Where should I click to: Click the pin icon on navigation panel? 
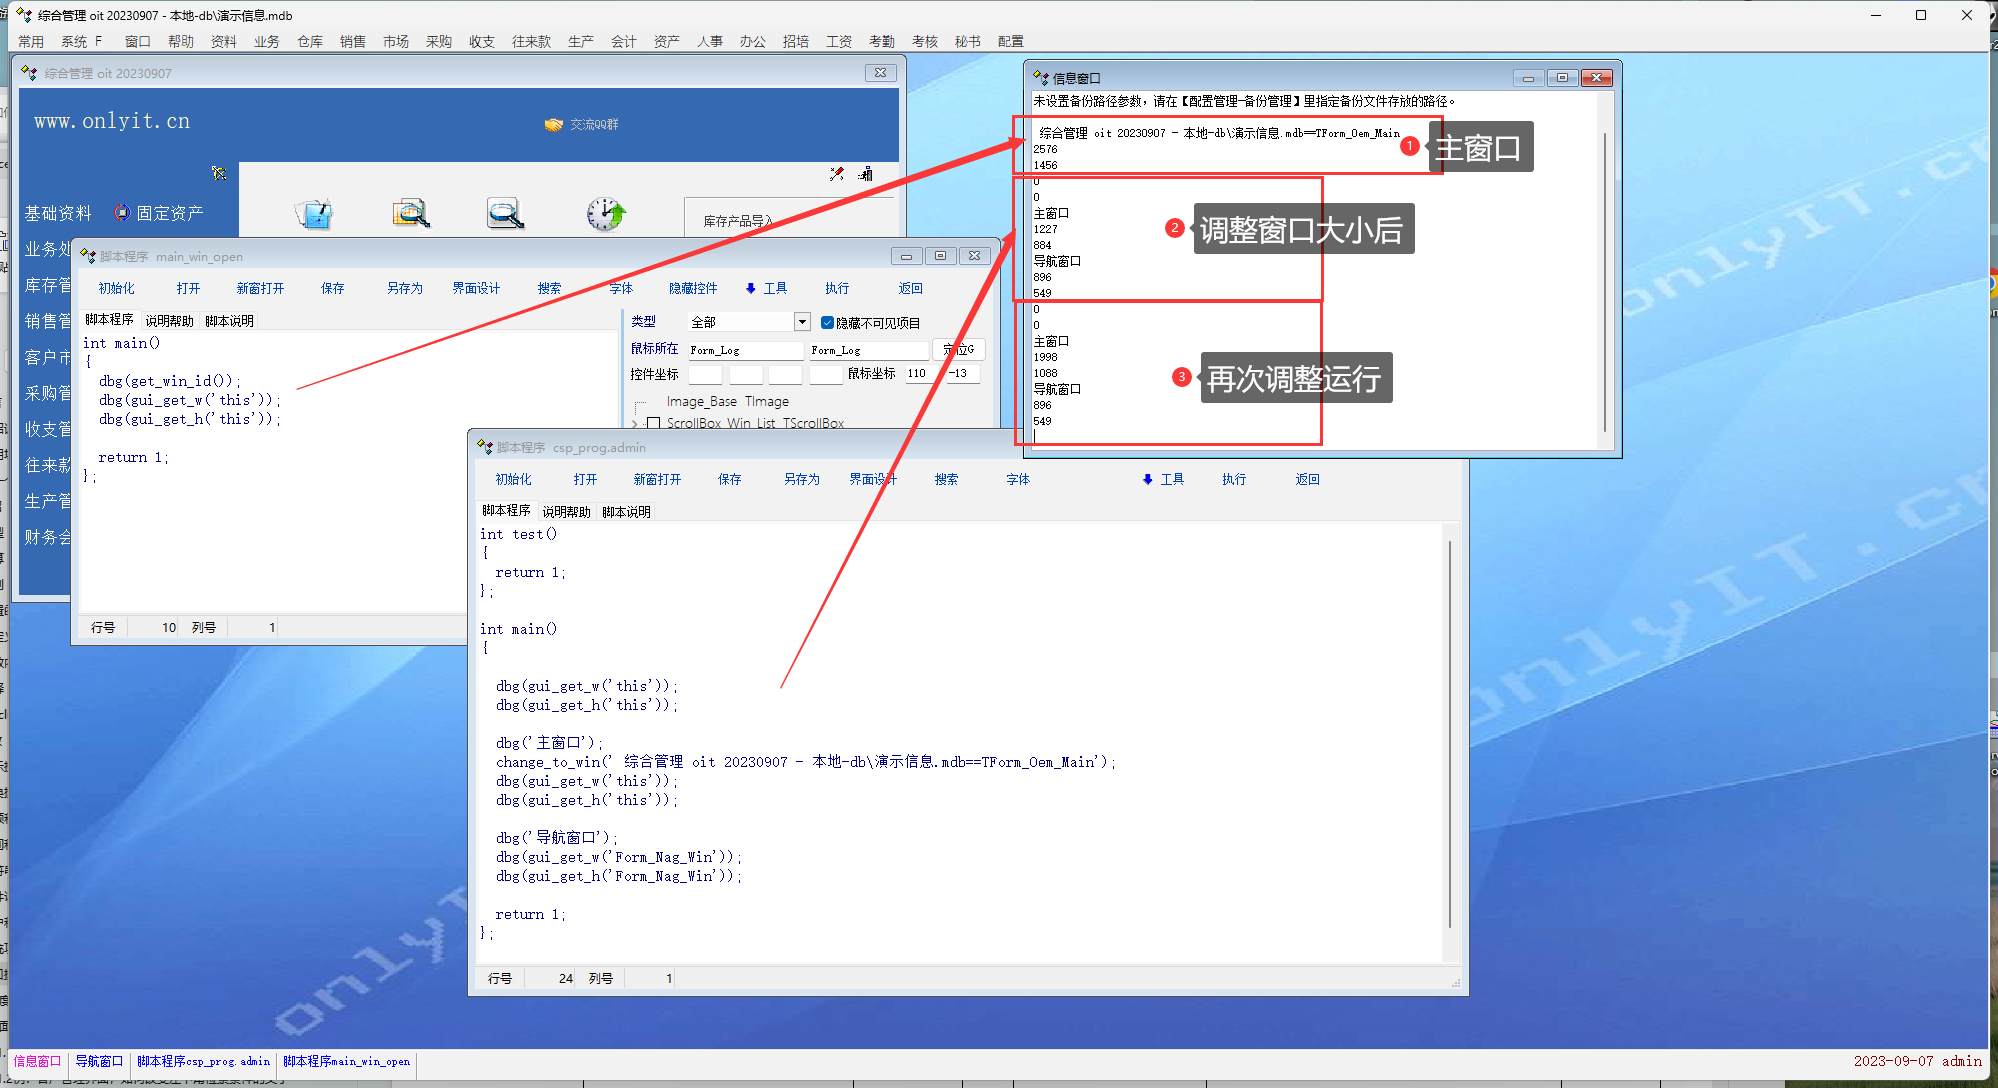coord(219,173)
